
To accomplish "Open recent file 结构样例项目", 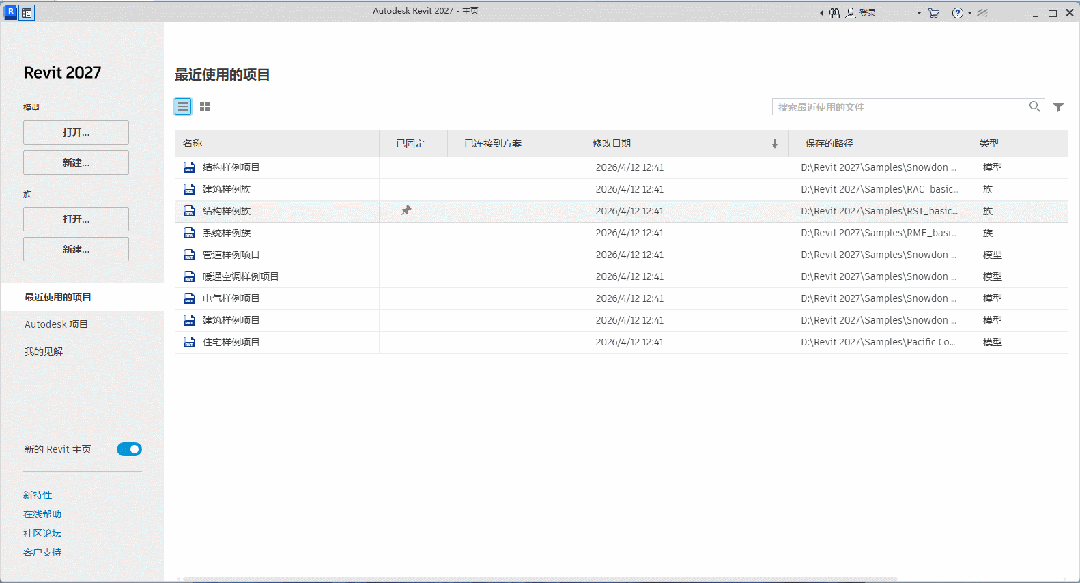I will coord(231,167).
